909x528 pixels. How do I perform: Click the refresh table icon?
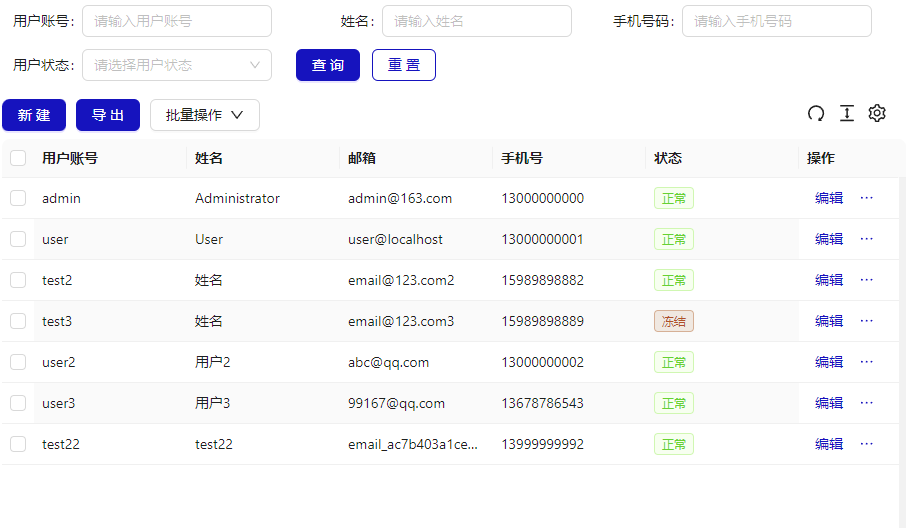coord(816,114)
